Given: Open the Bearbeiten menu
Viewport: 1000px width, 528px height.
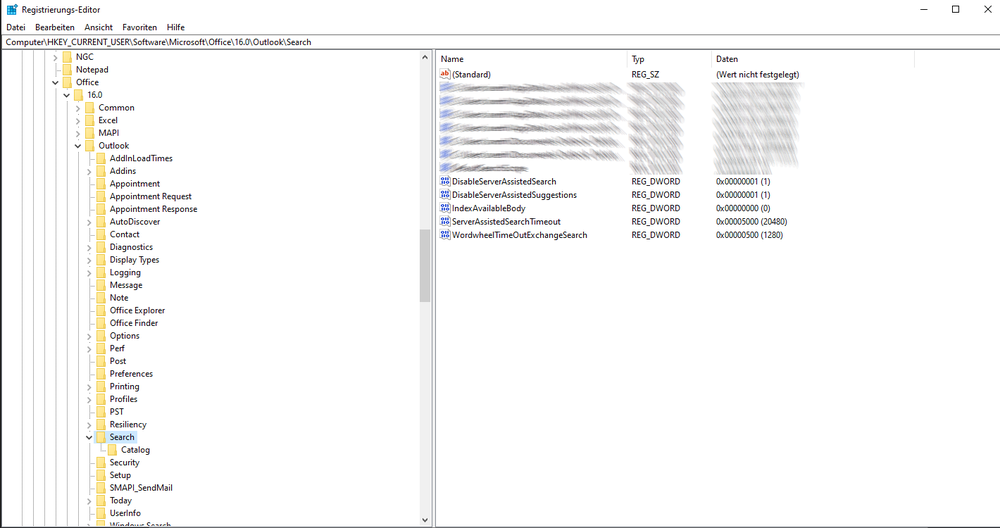Looking at the screenshot, I should click(x=55, y=27).
